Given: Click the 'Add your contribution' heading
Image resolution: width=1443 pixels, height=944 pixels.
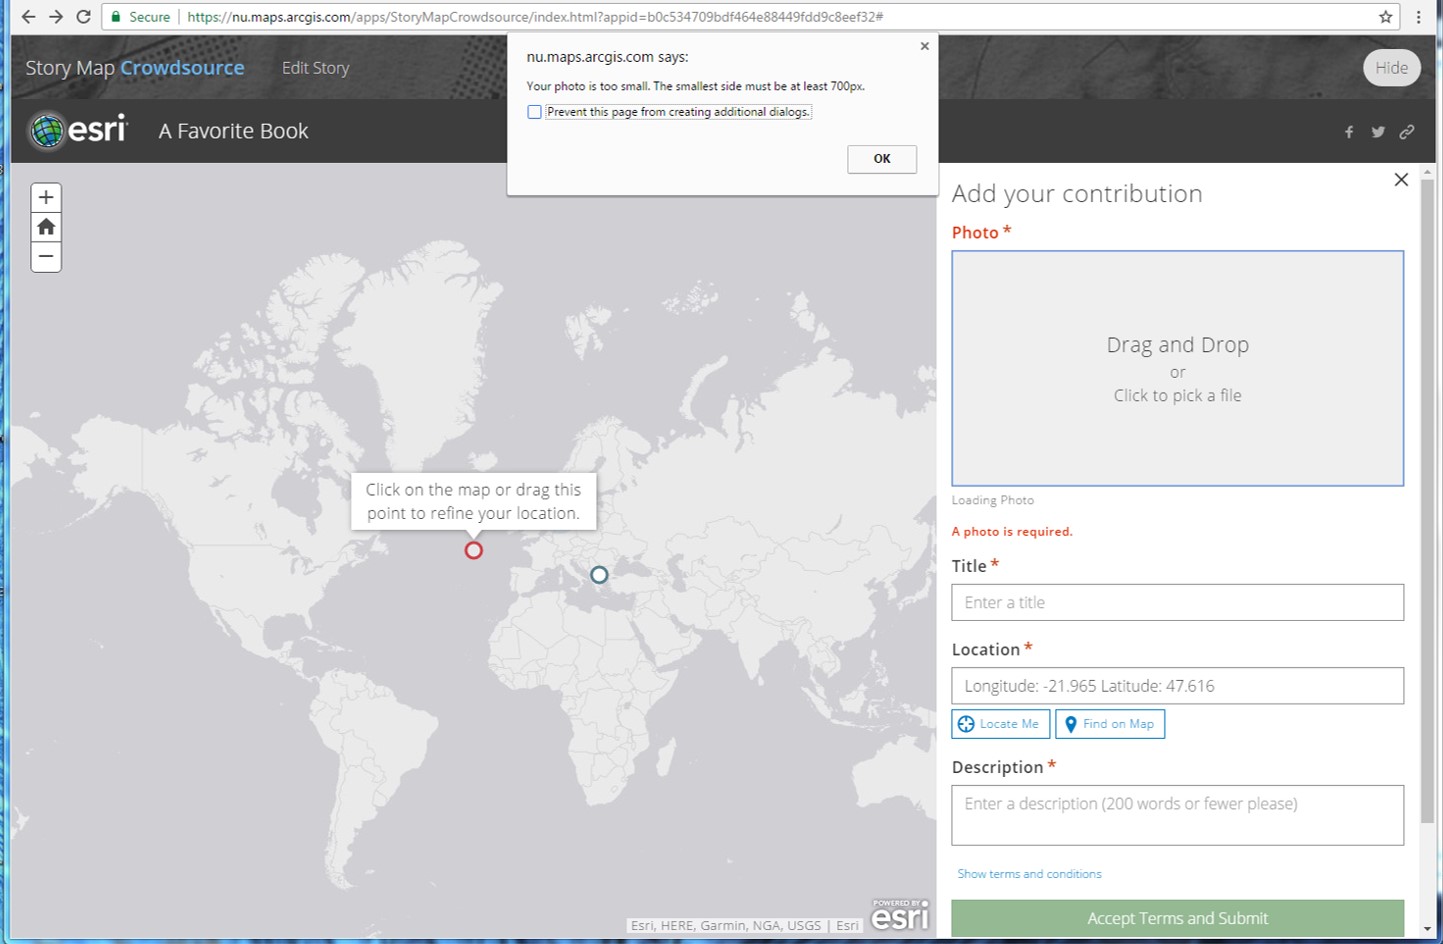Looking at the screenshot, I should [1077, 194].
